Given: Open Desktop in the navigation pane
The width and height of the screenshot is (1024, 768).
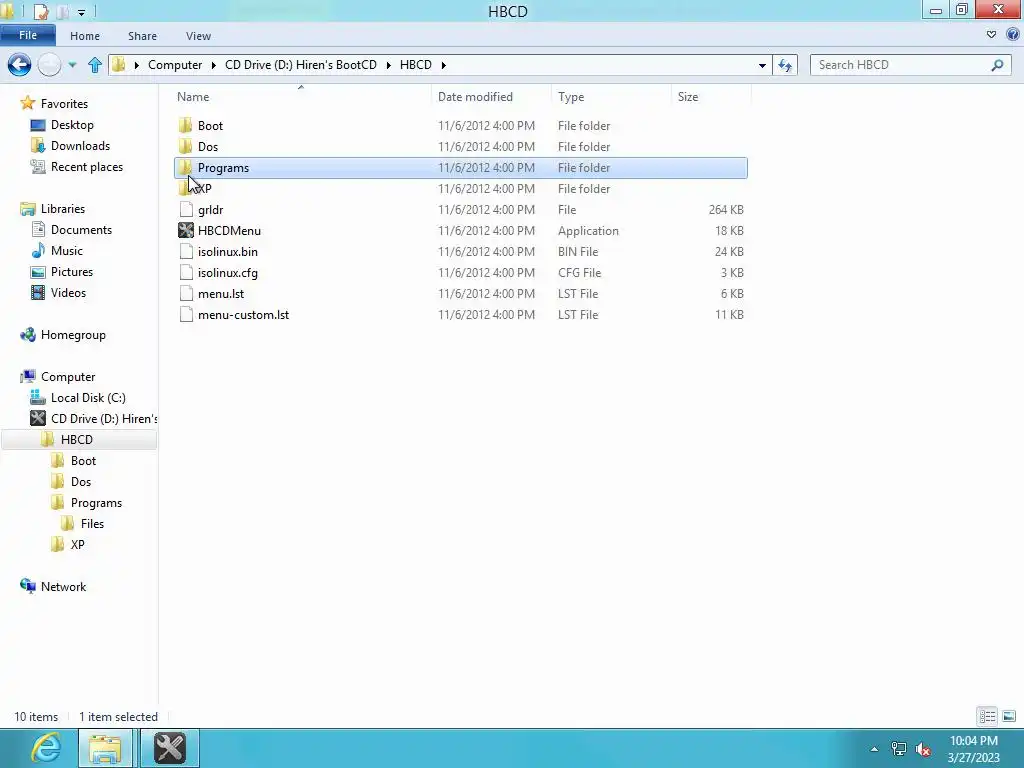Looking at the screenshot, I should pyautogui.click(x=72, y=125).
